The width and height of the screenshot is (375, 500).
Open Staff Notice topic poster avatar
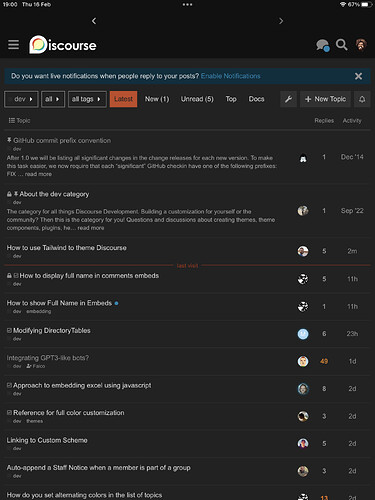point(303,471)
